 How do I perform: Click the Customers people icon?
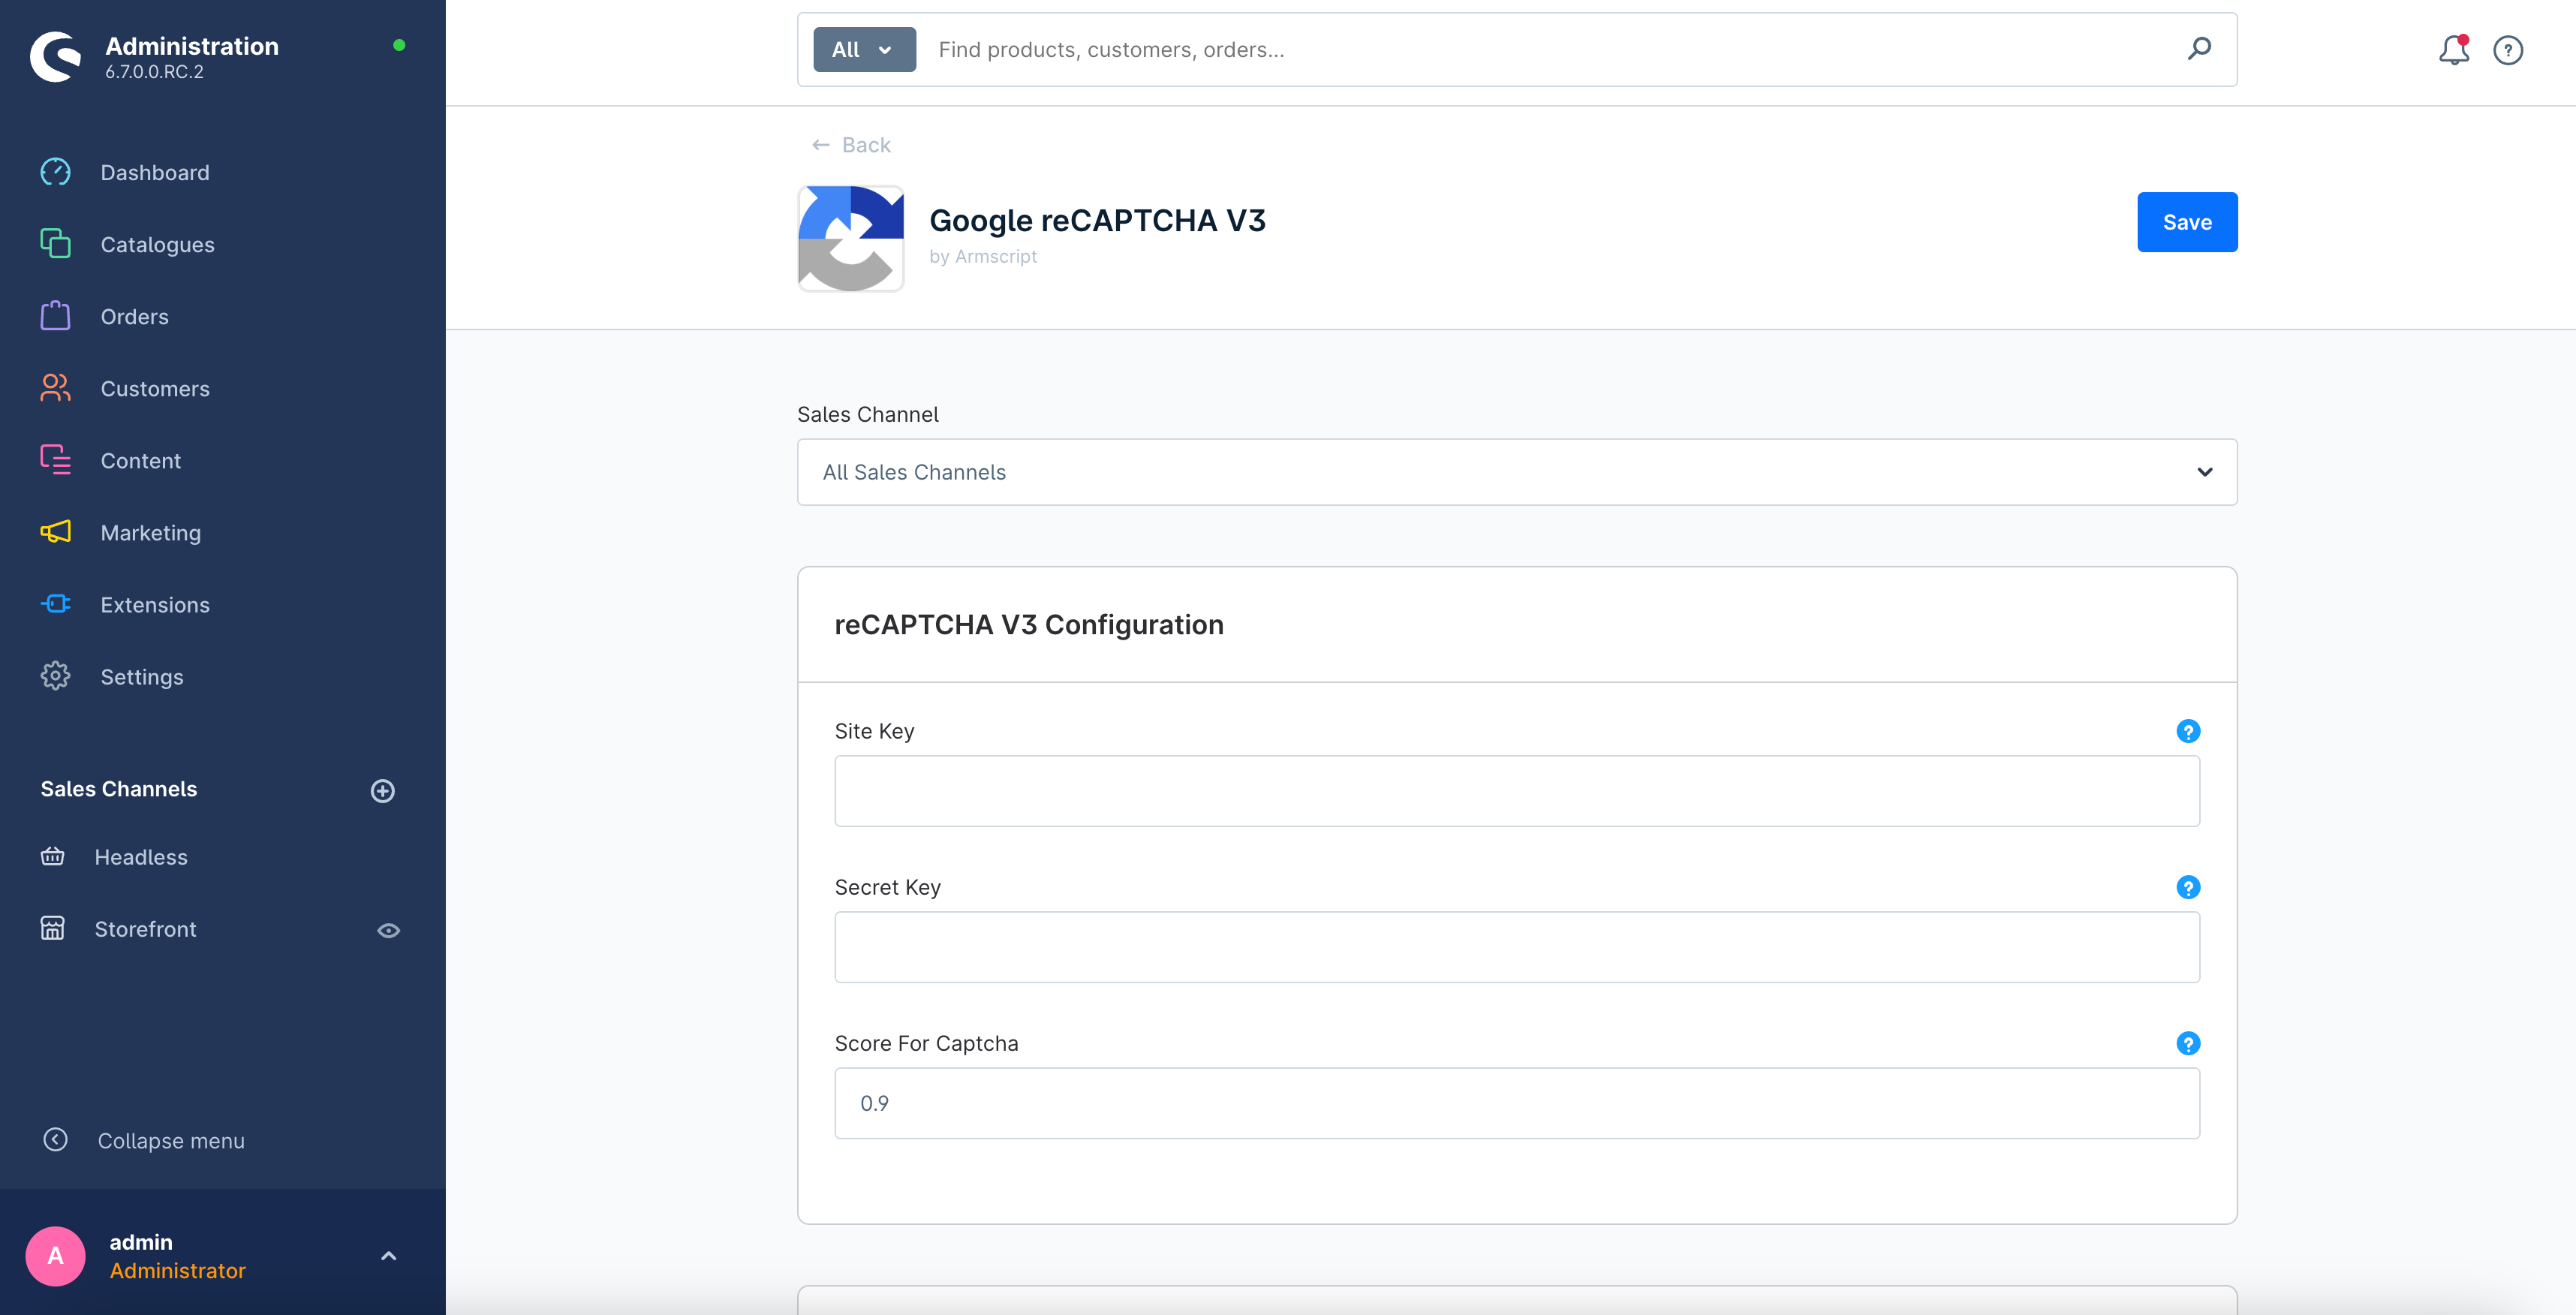pos(55,388)
